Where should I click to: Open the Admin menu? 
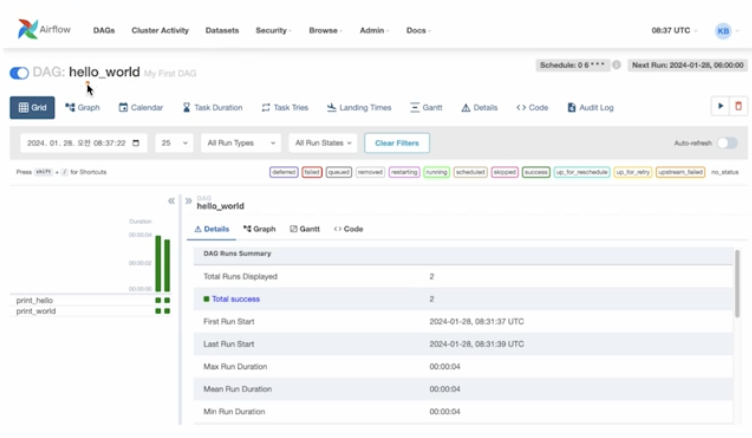tap(374, 30)
